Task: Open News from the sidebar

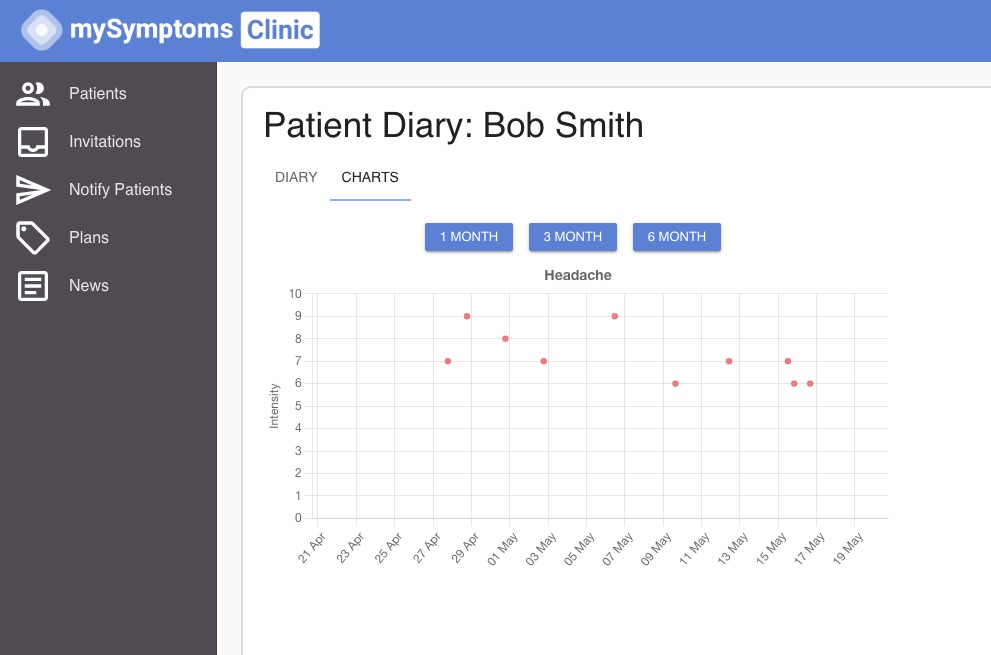Action: (89, 286)
